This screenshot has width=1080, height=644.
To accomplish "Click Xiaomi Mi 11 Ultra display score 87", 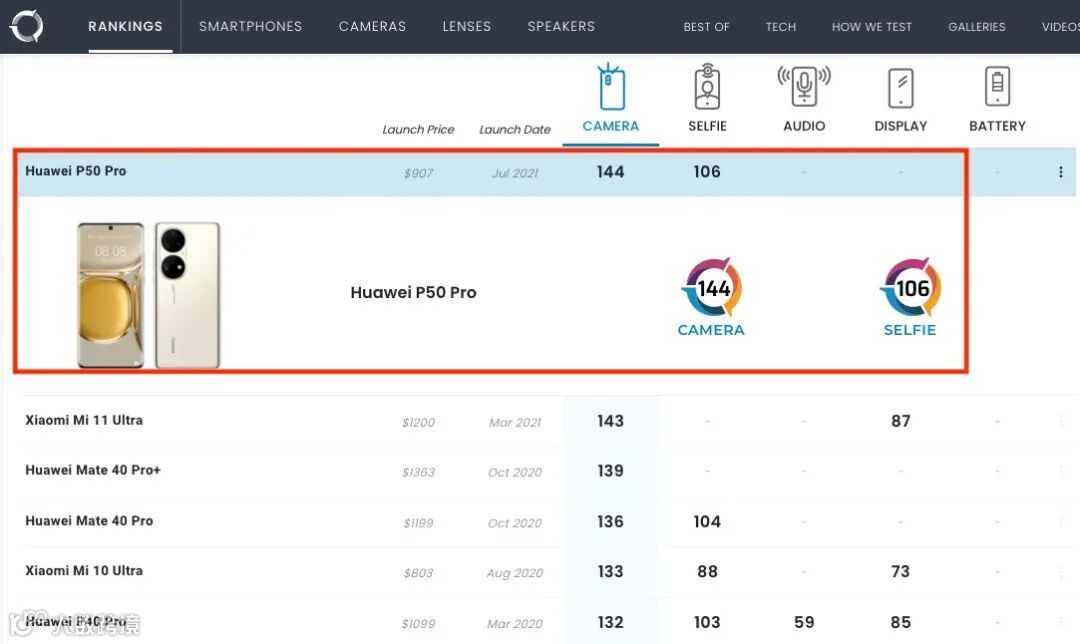I will coord(901,421).
